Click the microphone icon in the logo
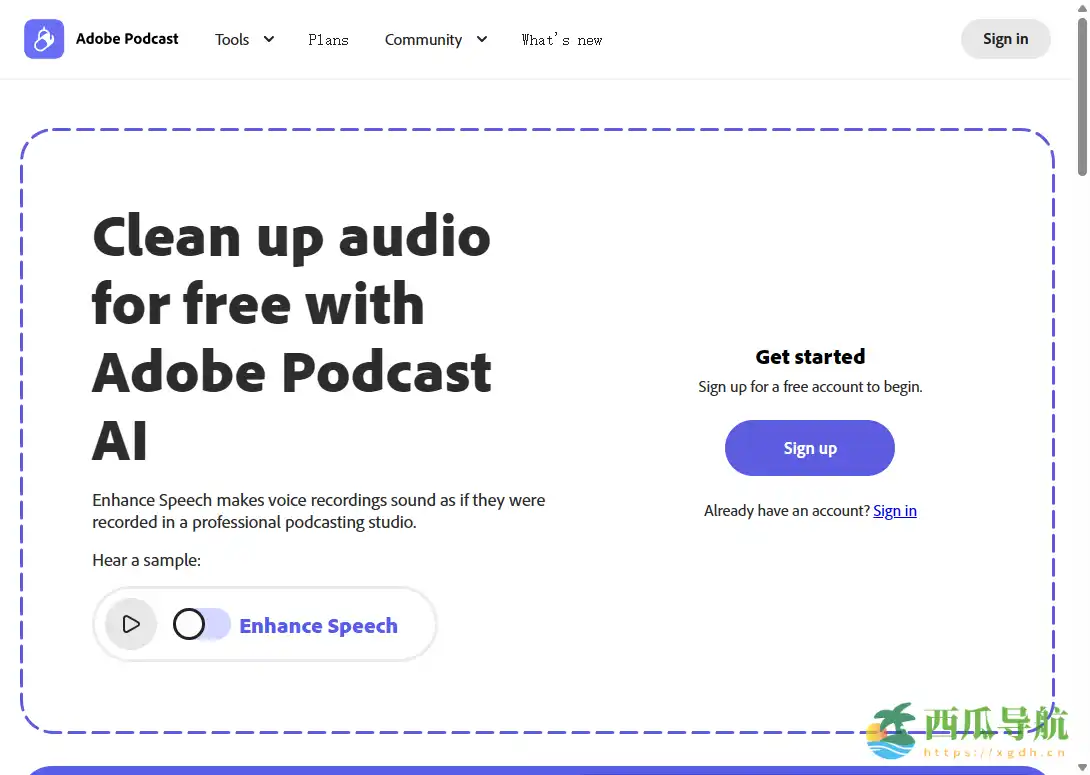 point(43,38)
